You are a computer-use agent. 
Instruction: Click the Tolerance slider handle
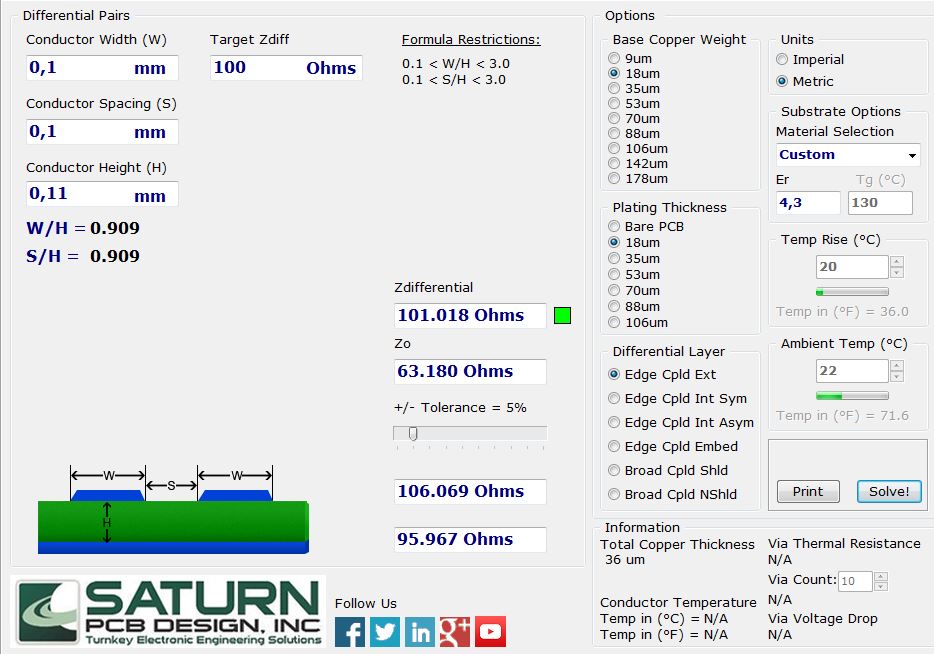click(413, 434)
